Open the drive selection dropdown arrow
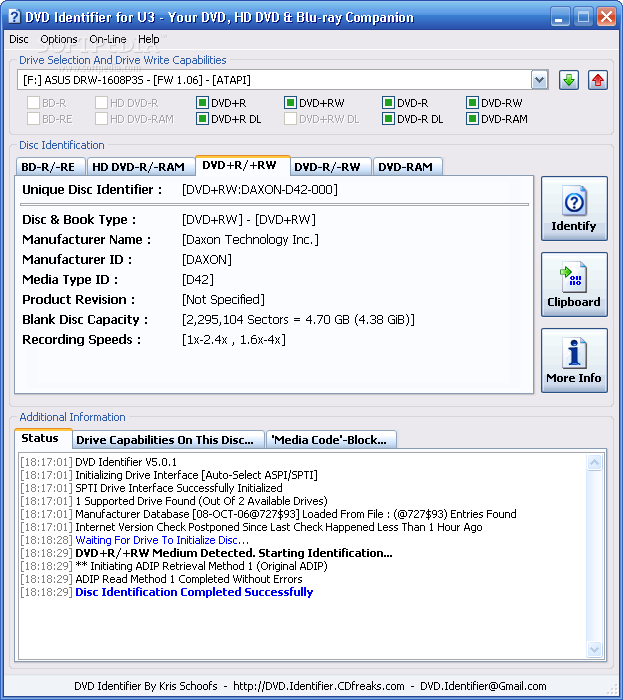The height and width of the screenshot is (700, 623). [540, 80]
